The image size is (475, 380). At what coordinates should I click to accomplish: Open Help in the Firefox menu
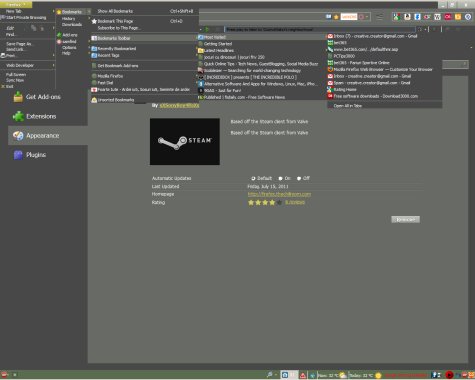(66, 53)
